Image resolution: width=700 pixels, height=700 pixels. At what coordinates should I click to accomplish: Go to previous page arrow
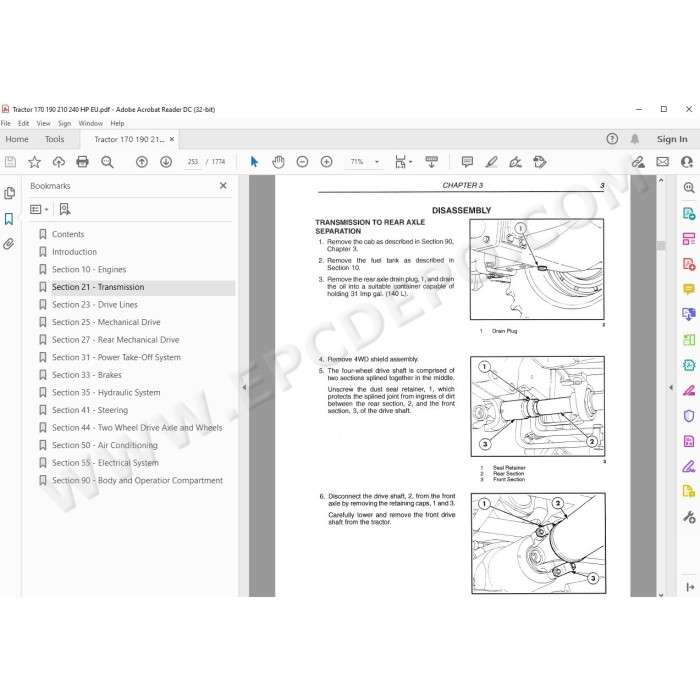142,162
